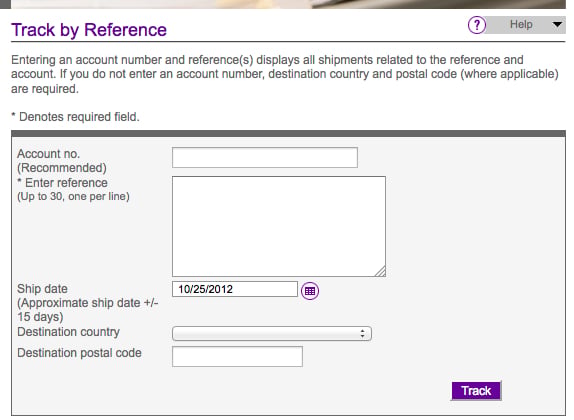Screen dimensions: 574x420
Task: Click the Destination postal code label
Action: click(x=79, y=353)
